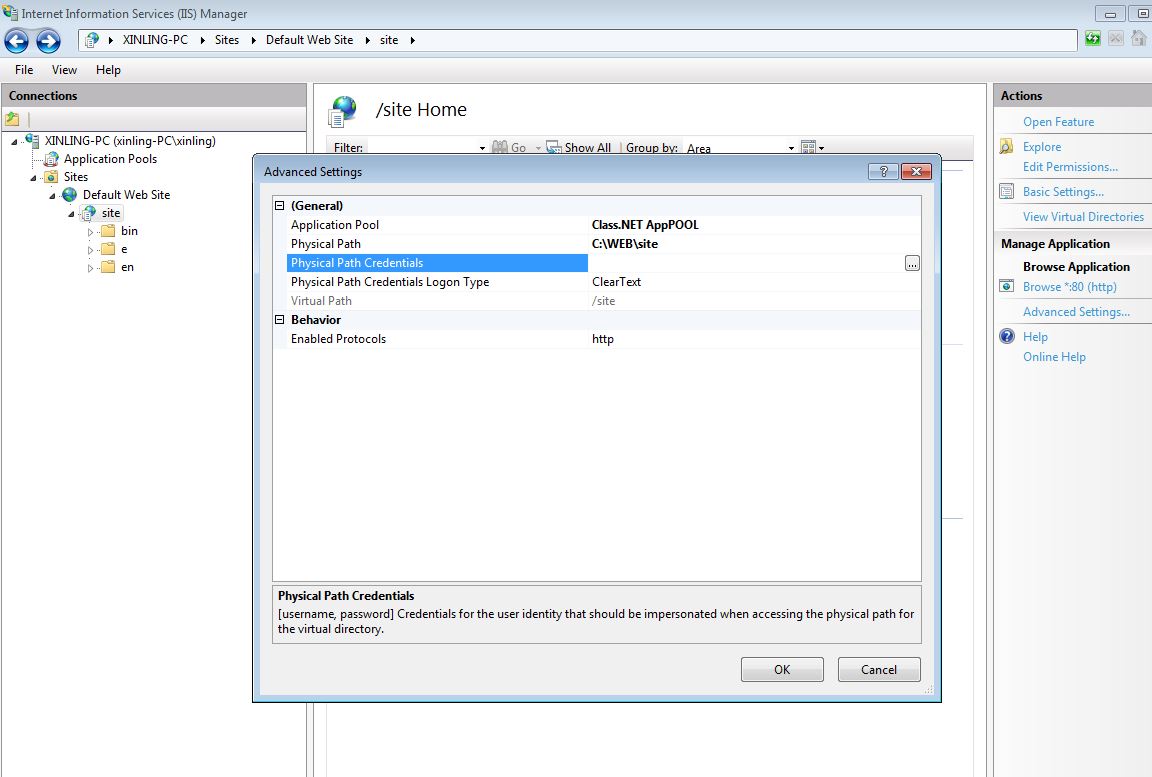The height and width of the screenshot is (777, 1152).
Task: Select the en folder in the tree
Action: (127, 267)
